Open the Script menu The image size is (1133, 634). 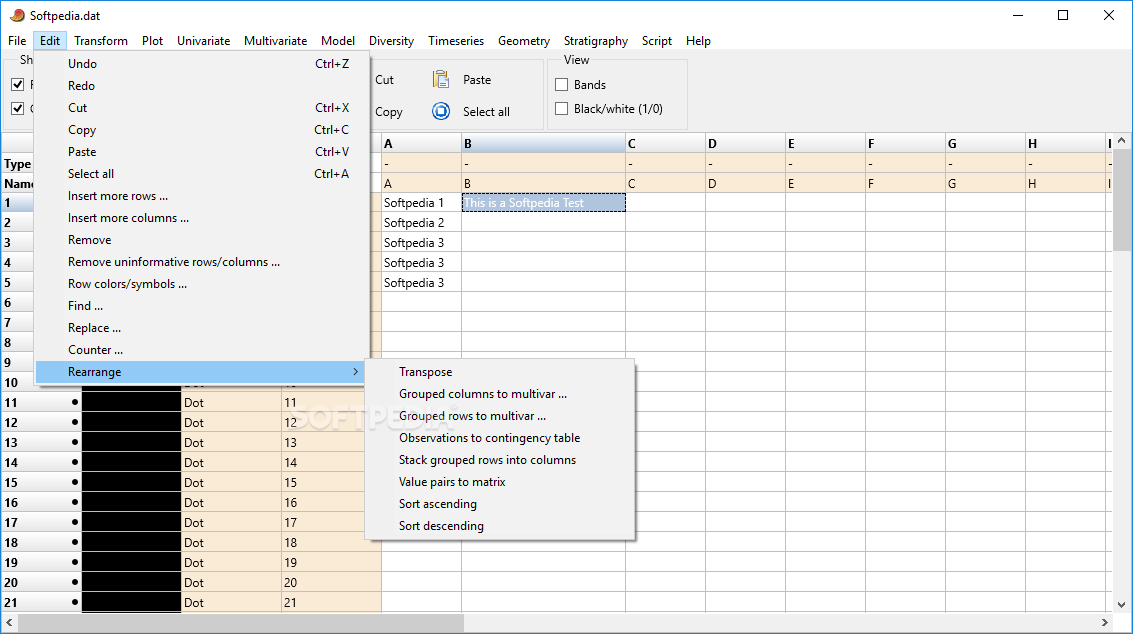pyautogui.click(x=657, y=40)
